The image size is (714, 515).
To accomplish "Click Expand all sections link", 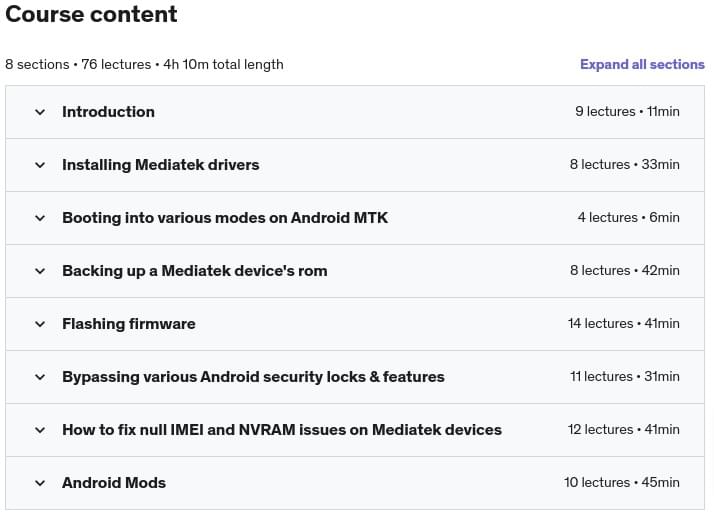I will click(x=642, y=64).
